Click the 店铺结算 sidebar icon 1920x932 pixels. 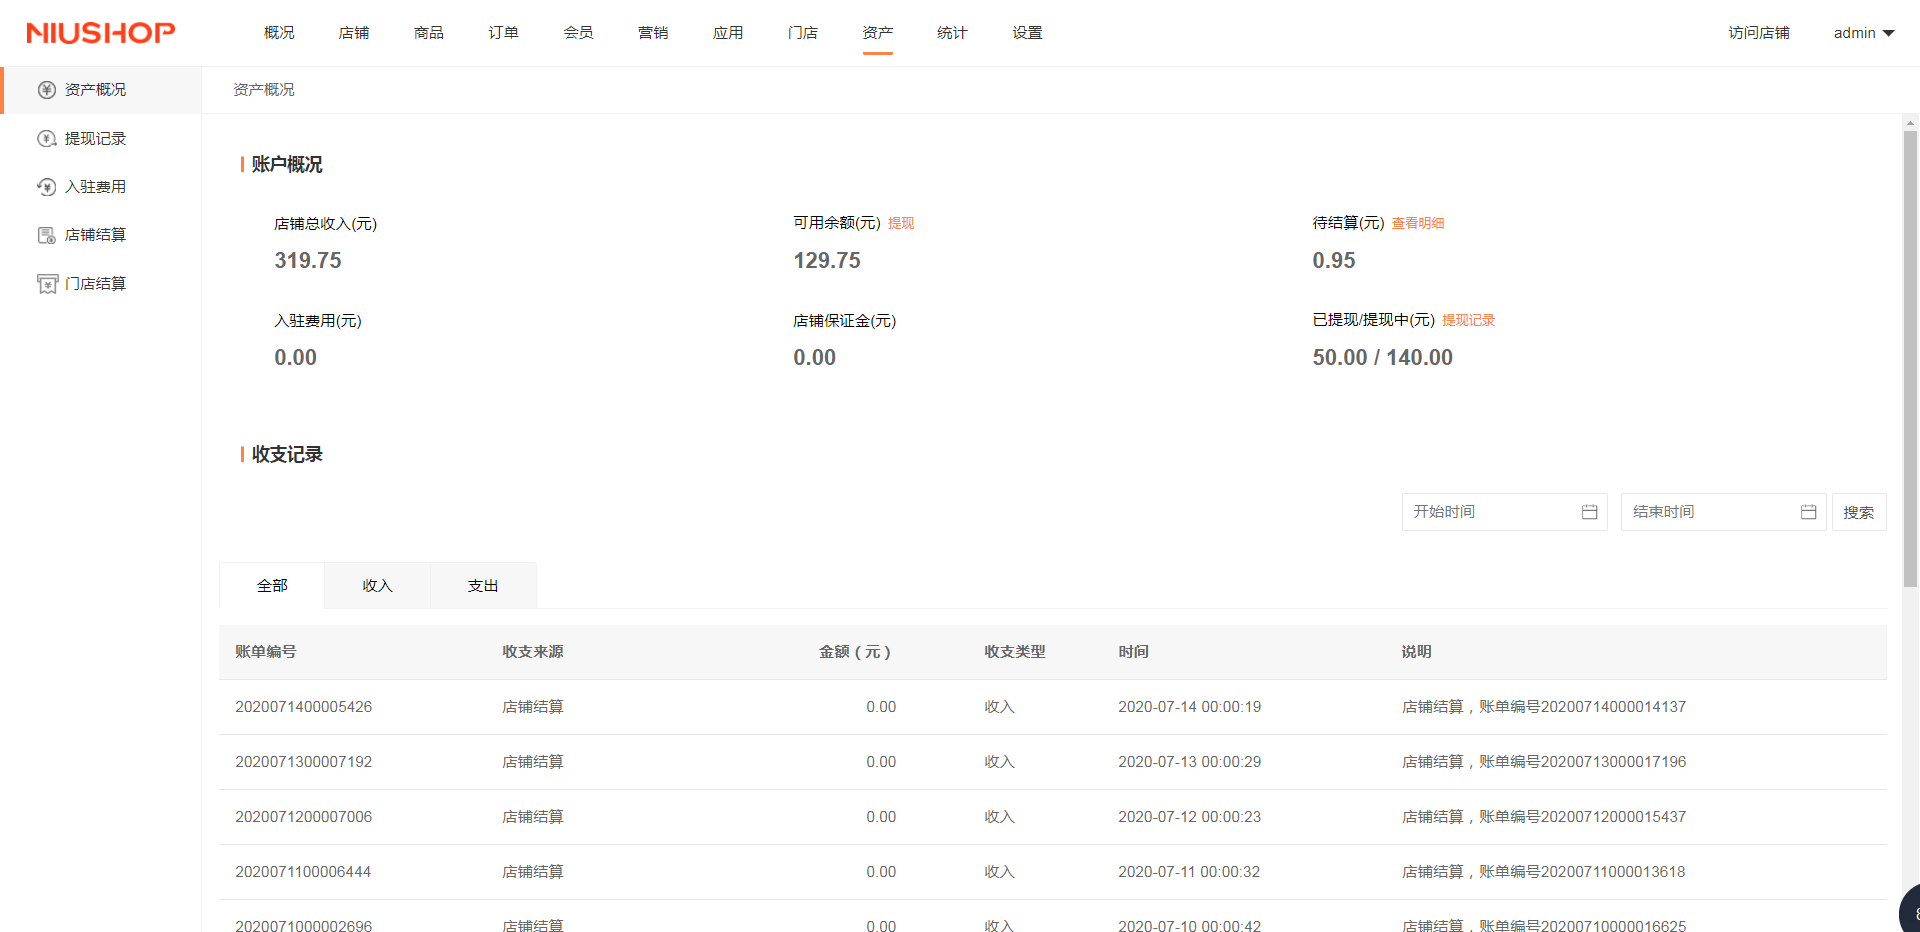[47, 235]
